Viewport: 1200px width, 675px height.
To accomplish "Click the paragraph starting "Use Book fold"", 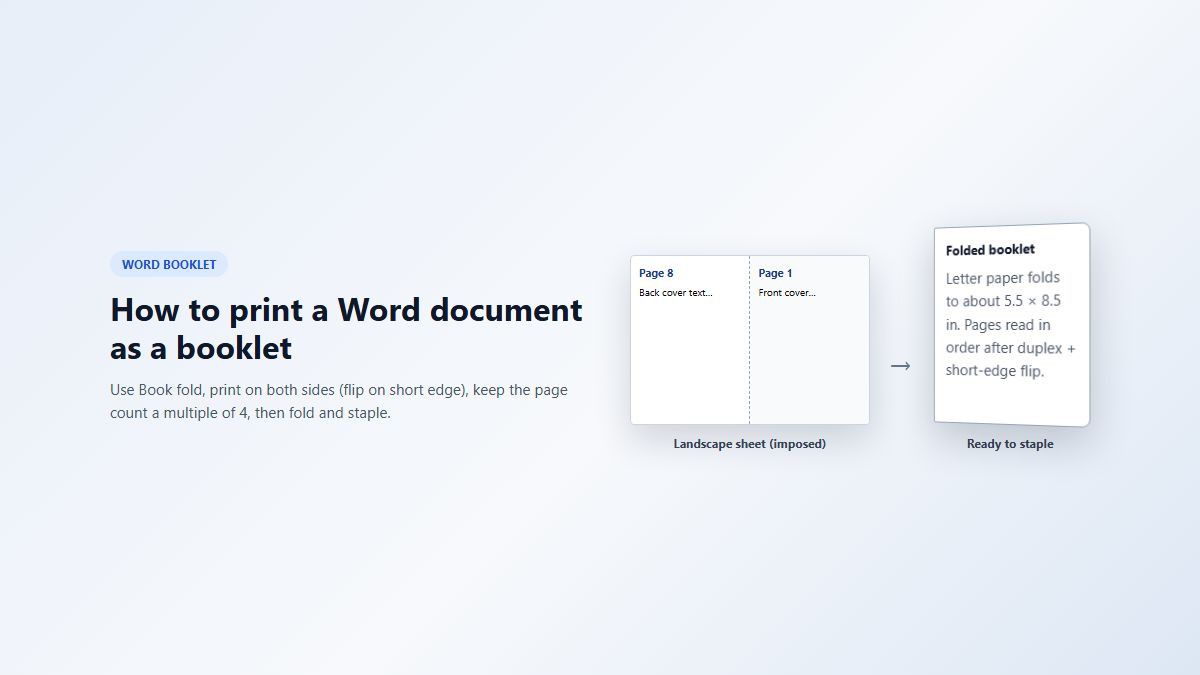I will 339,401.
